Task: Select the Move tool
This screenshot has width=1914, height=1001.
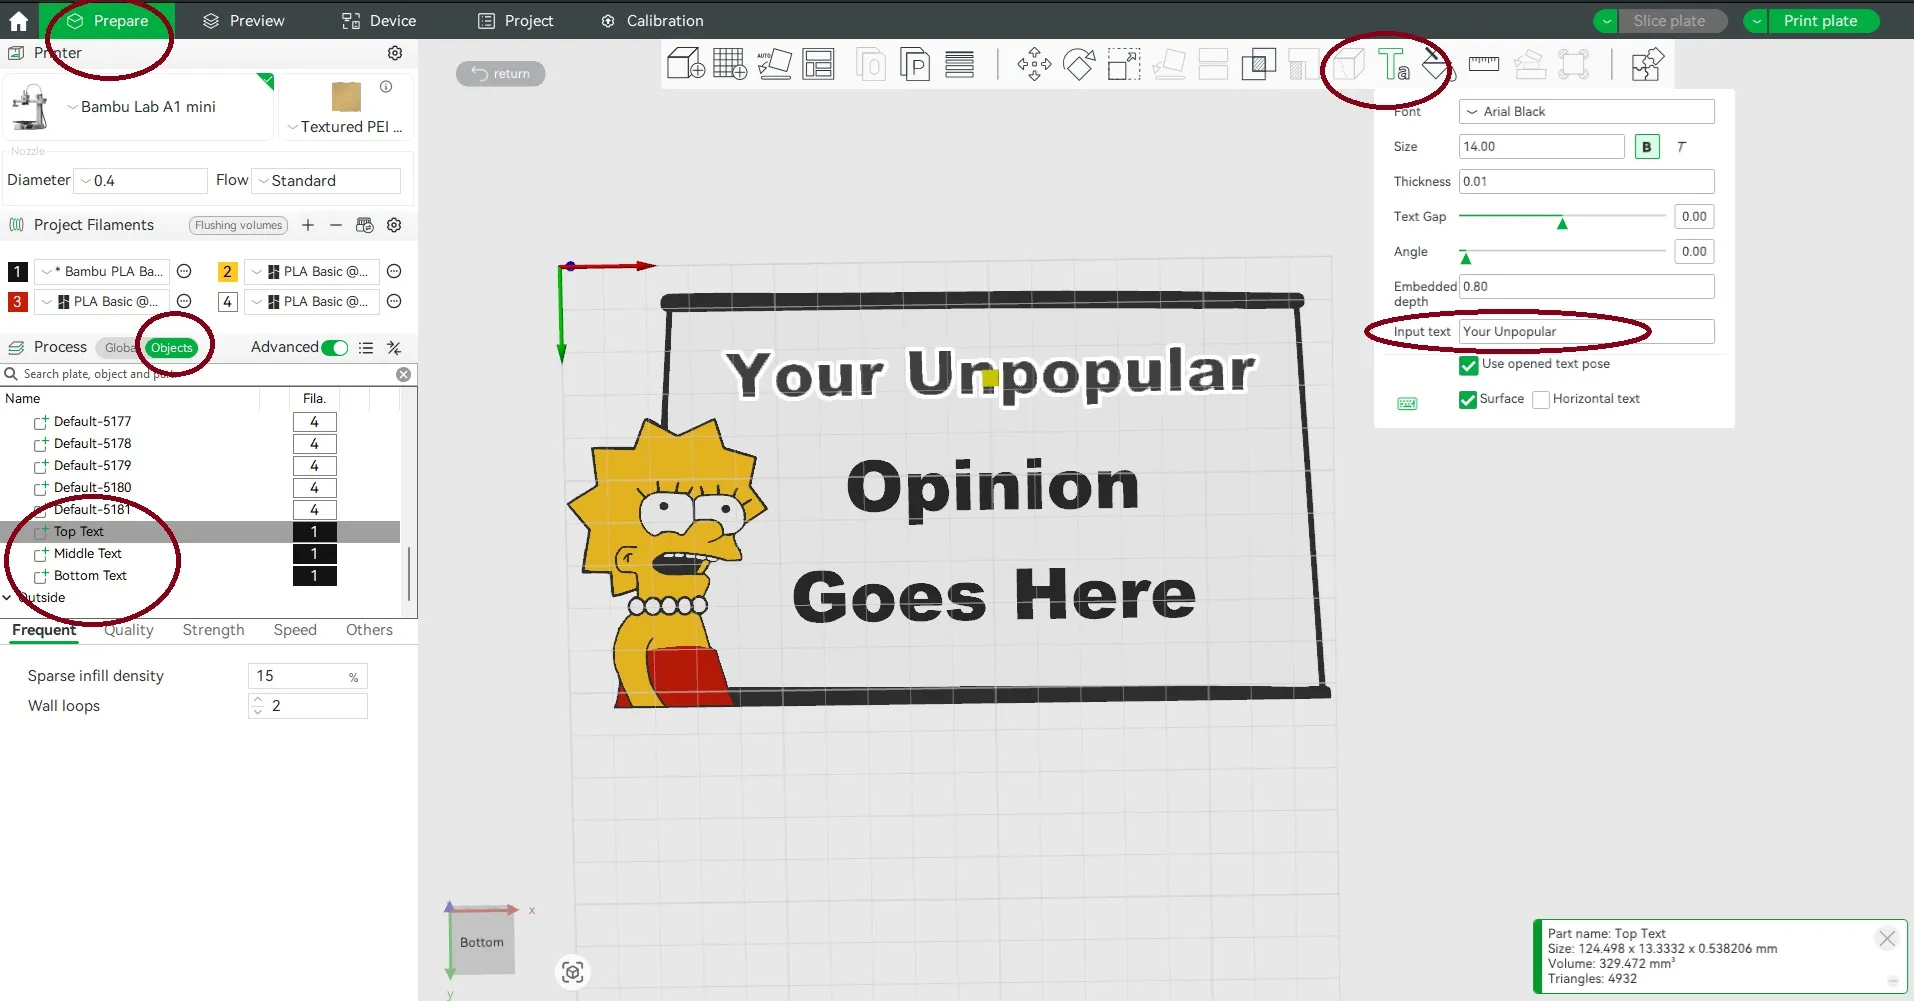Action: (x=1034, y=65)
